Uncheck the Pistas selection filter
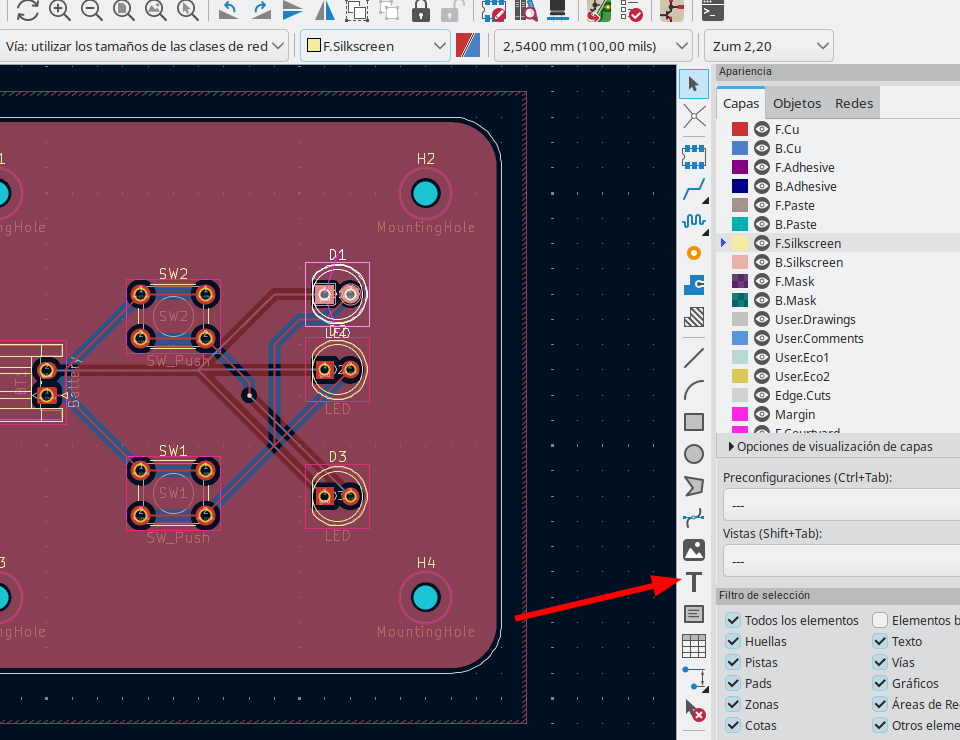This screenshot has height=740, width=960. 733,662
